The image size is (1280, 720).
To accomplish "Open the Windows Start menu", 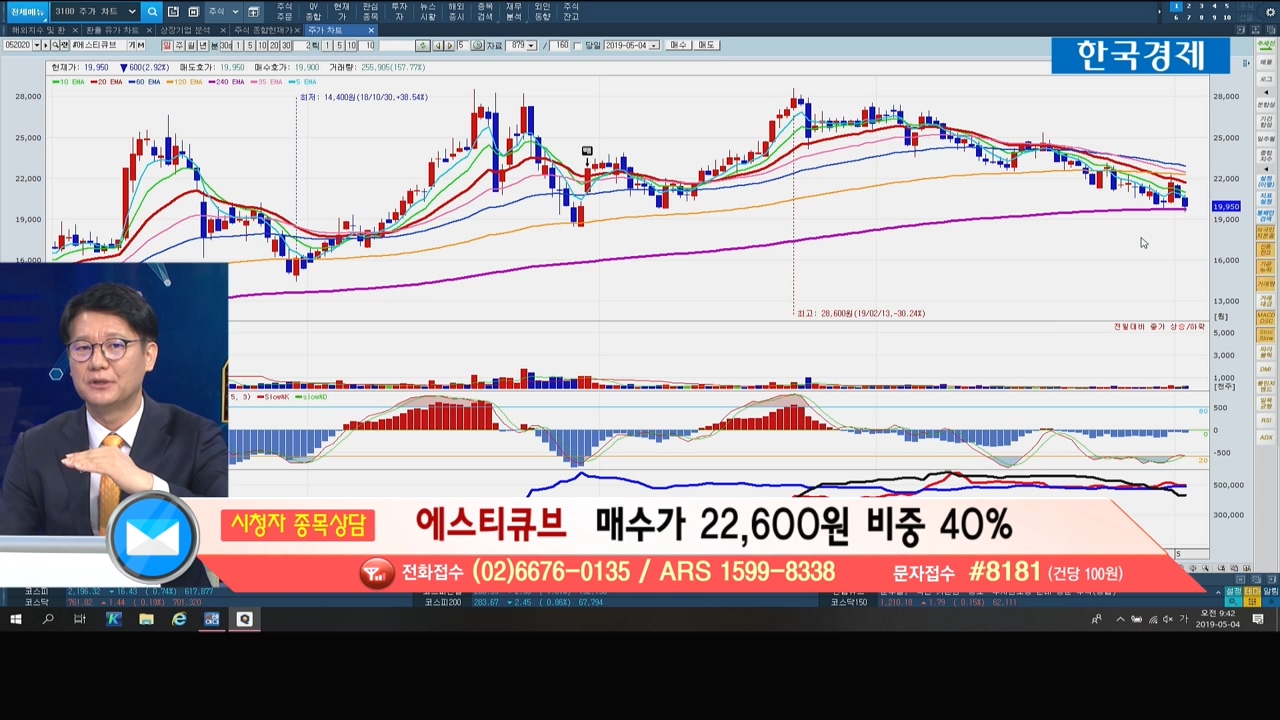I will coord(15,620).
